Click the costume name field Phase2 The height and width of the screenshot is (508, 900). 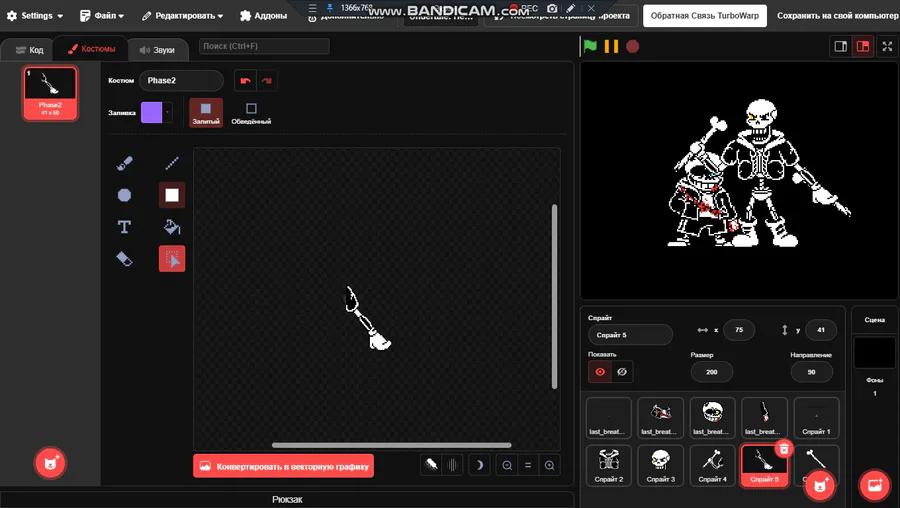point(181,80)
